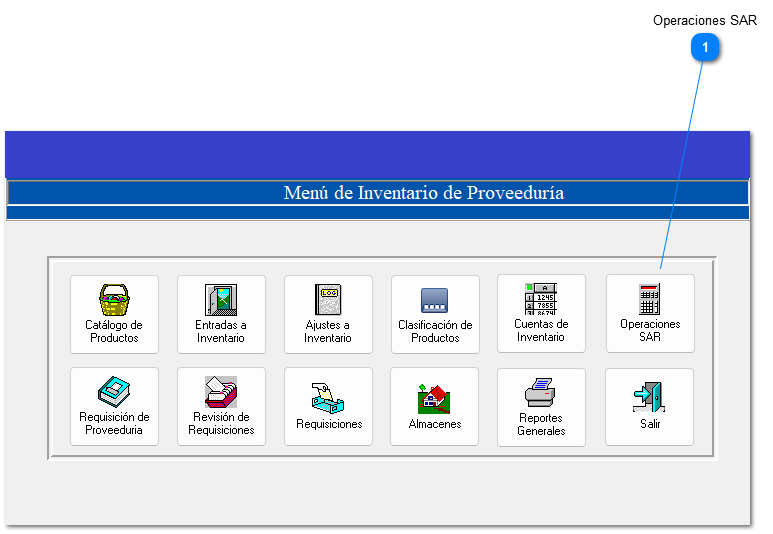
Task: Open Catálogo de Productos basket icon
Action: coord(114,300)
